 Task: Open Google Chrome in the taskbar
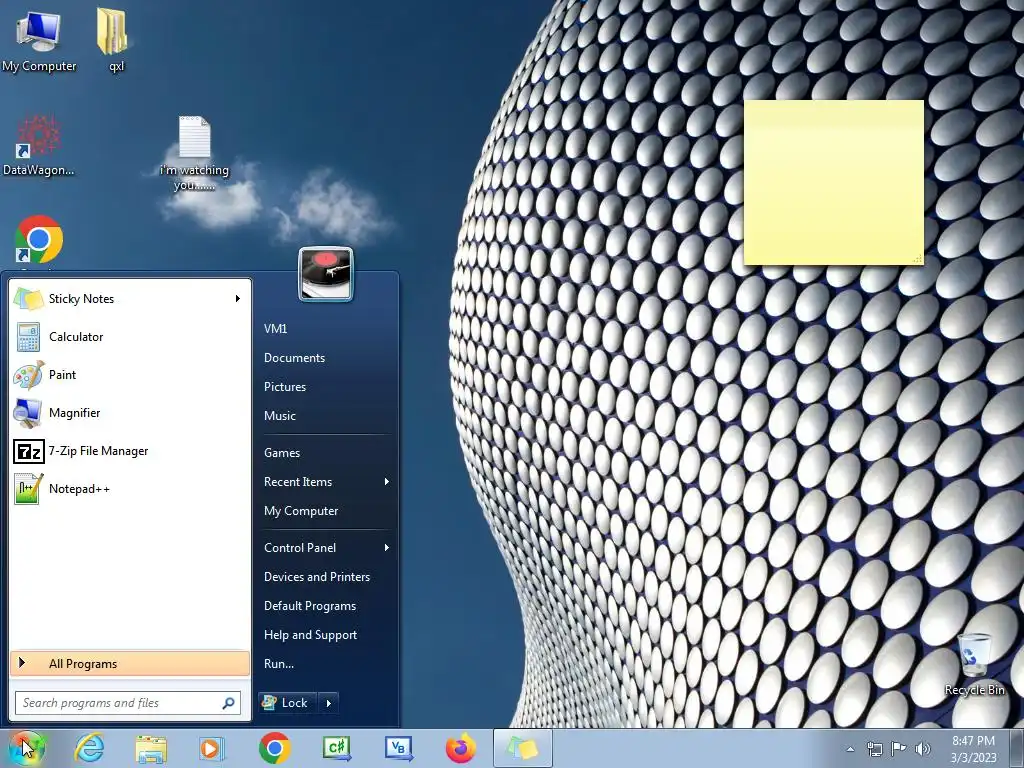tap(274, 748)
